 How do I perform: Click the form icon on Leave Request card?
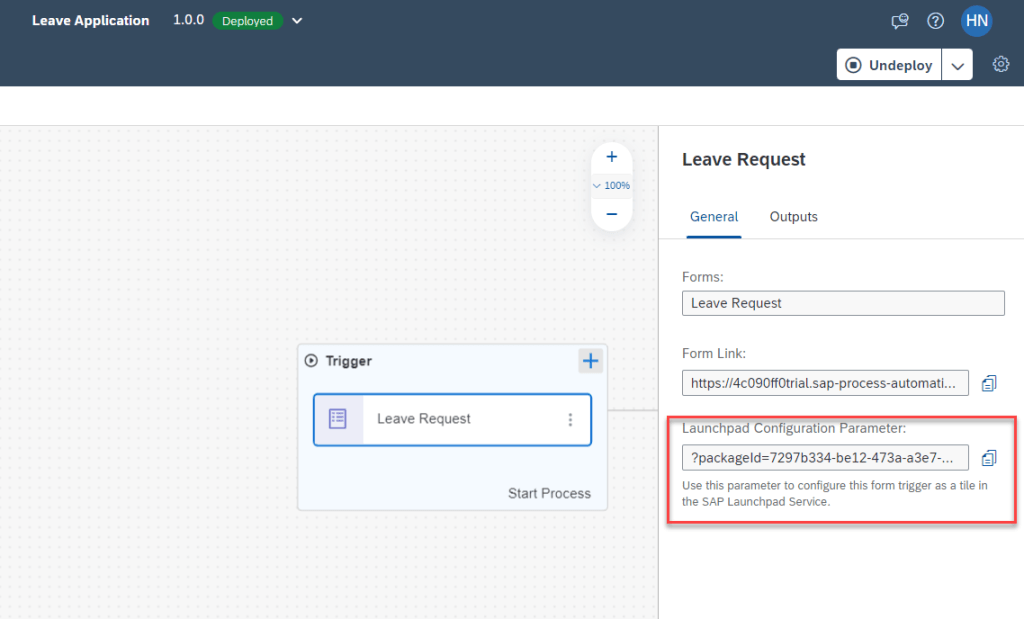pos(338,419)
